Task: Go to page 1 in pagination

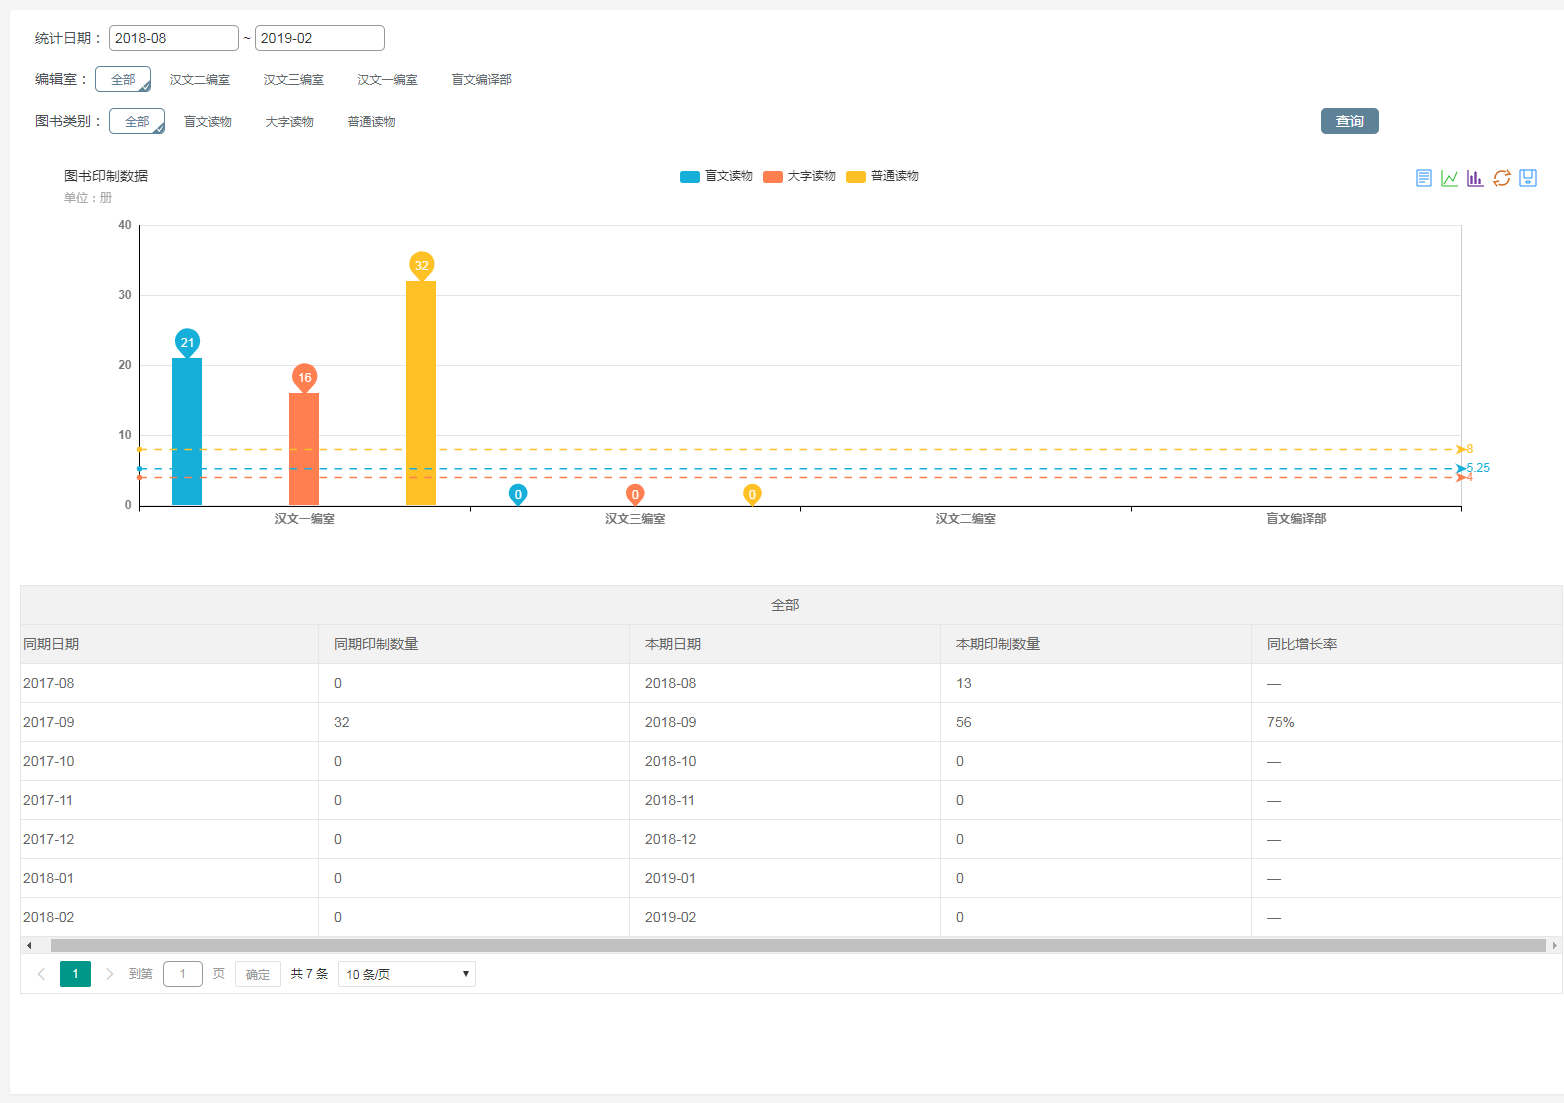Action: (x=75, y=974)
